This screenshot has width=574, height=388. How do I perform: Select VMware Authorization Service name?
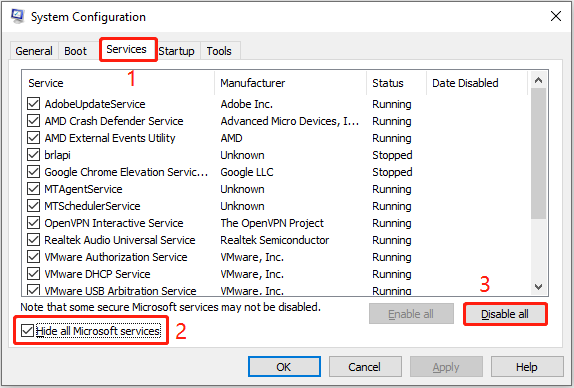point(116,257)
